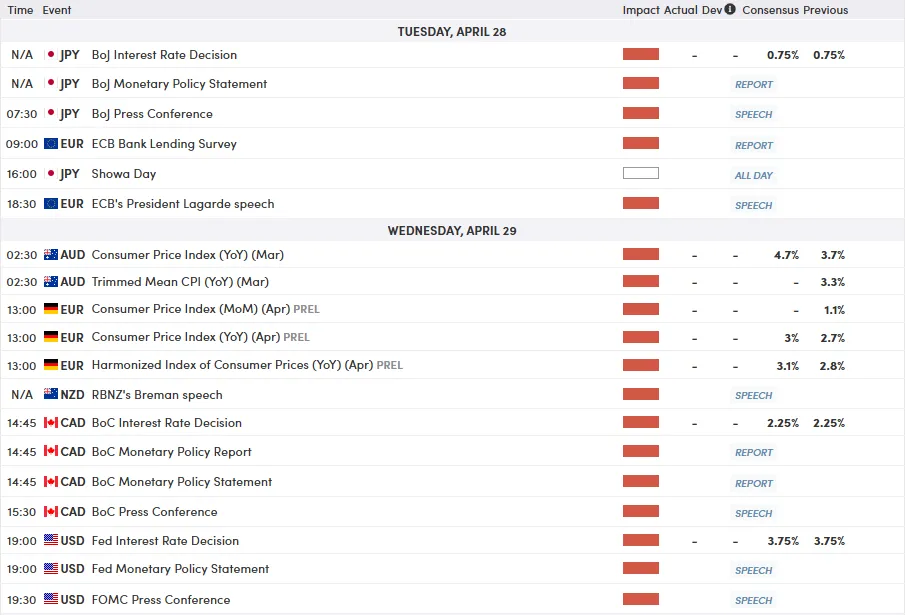The height and width of the screenshot is (615, 905).
Task: Click the 3.75% previous Fed rate value
Action: click(x=829, y=541)
